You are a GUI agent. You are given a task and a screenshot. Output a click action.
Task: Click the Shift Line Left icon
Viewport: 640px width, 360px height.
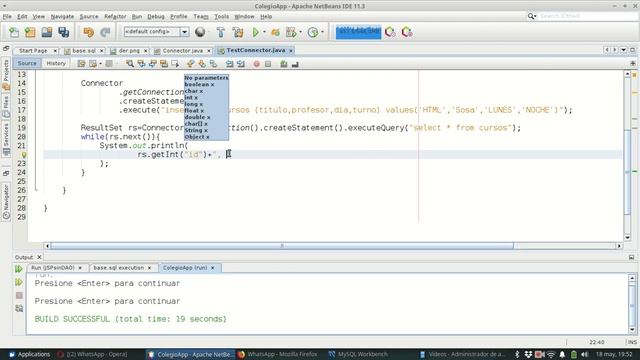pos(229,64)
